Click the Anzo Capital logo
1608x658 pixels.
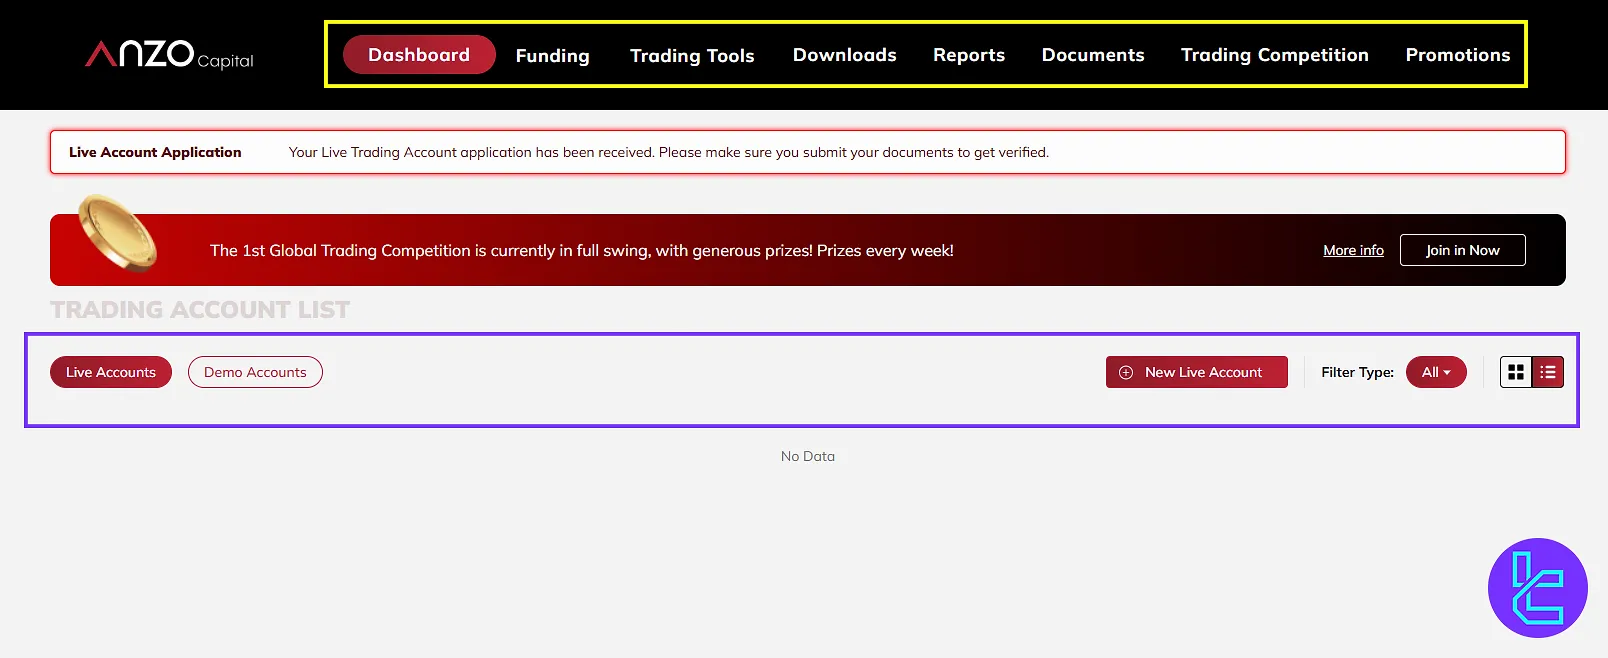[x=169, y=54]
